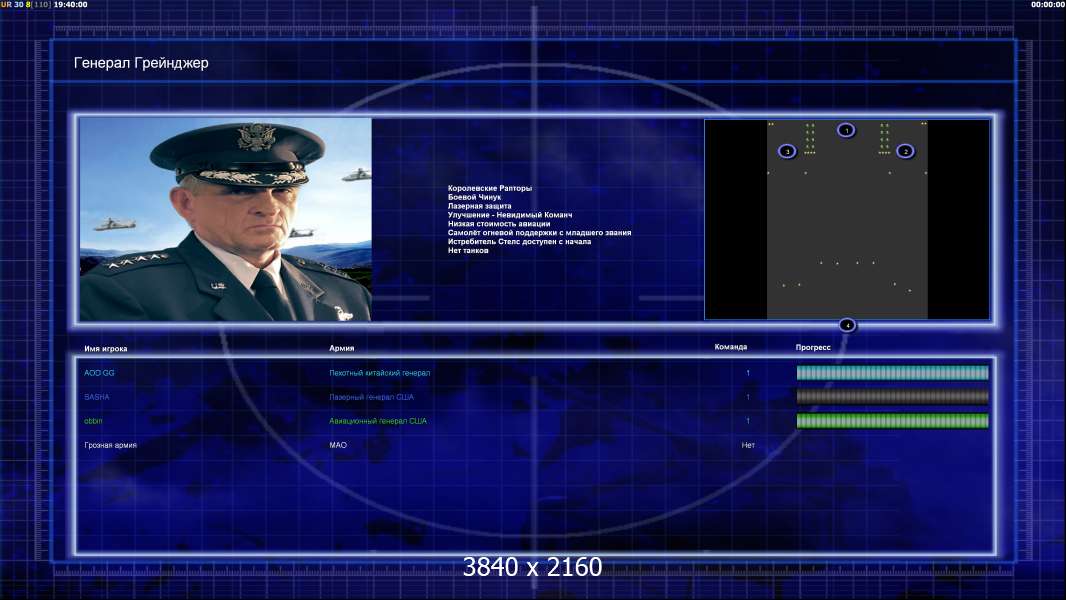This screenshot has width=1066, height=600.
Task: Click the clock reading 19:40:00
Action: (71, 4)
